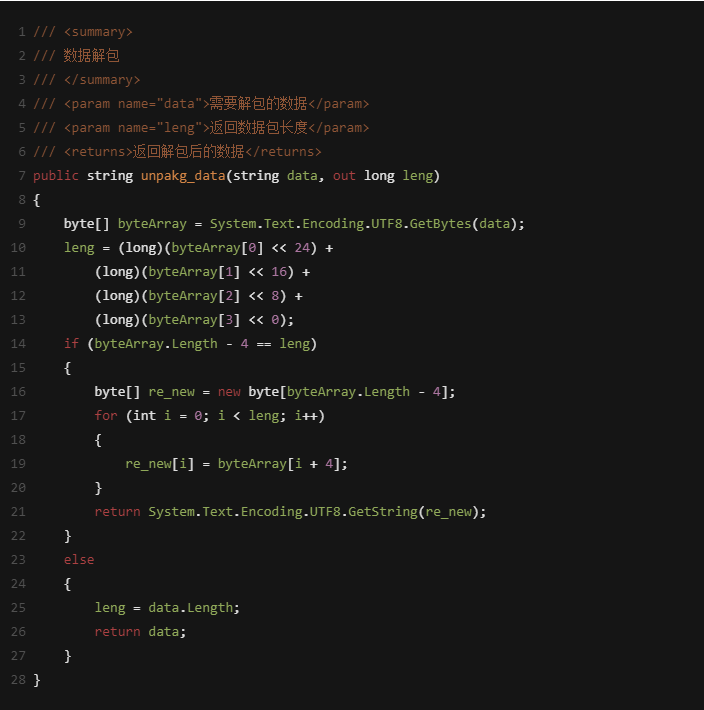
Task: Click 'leng' assignment on line 10
Action: 79,248
